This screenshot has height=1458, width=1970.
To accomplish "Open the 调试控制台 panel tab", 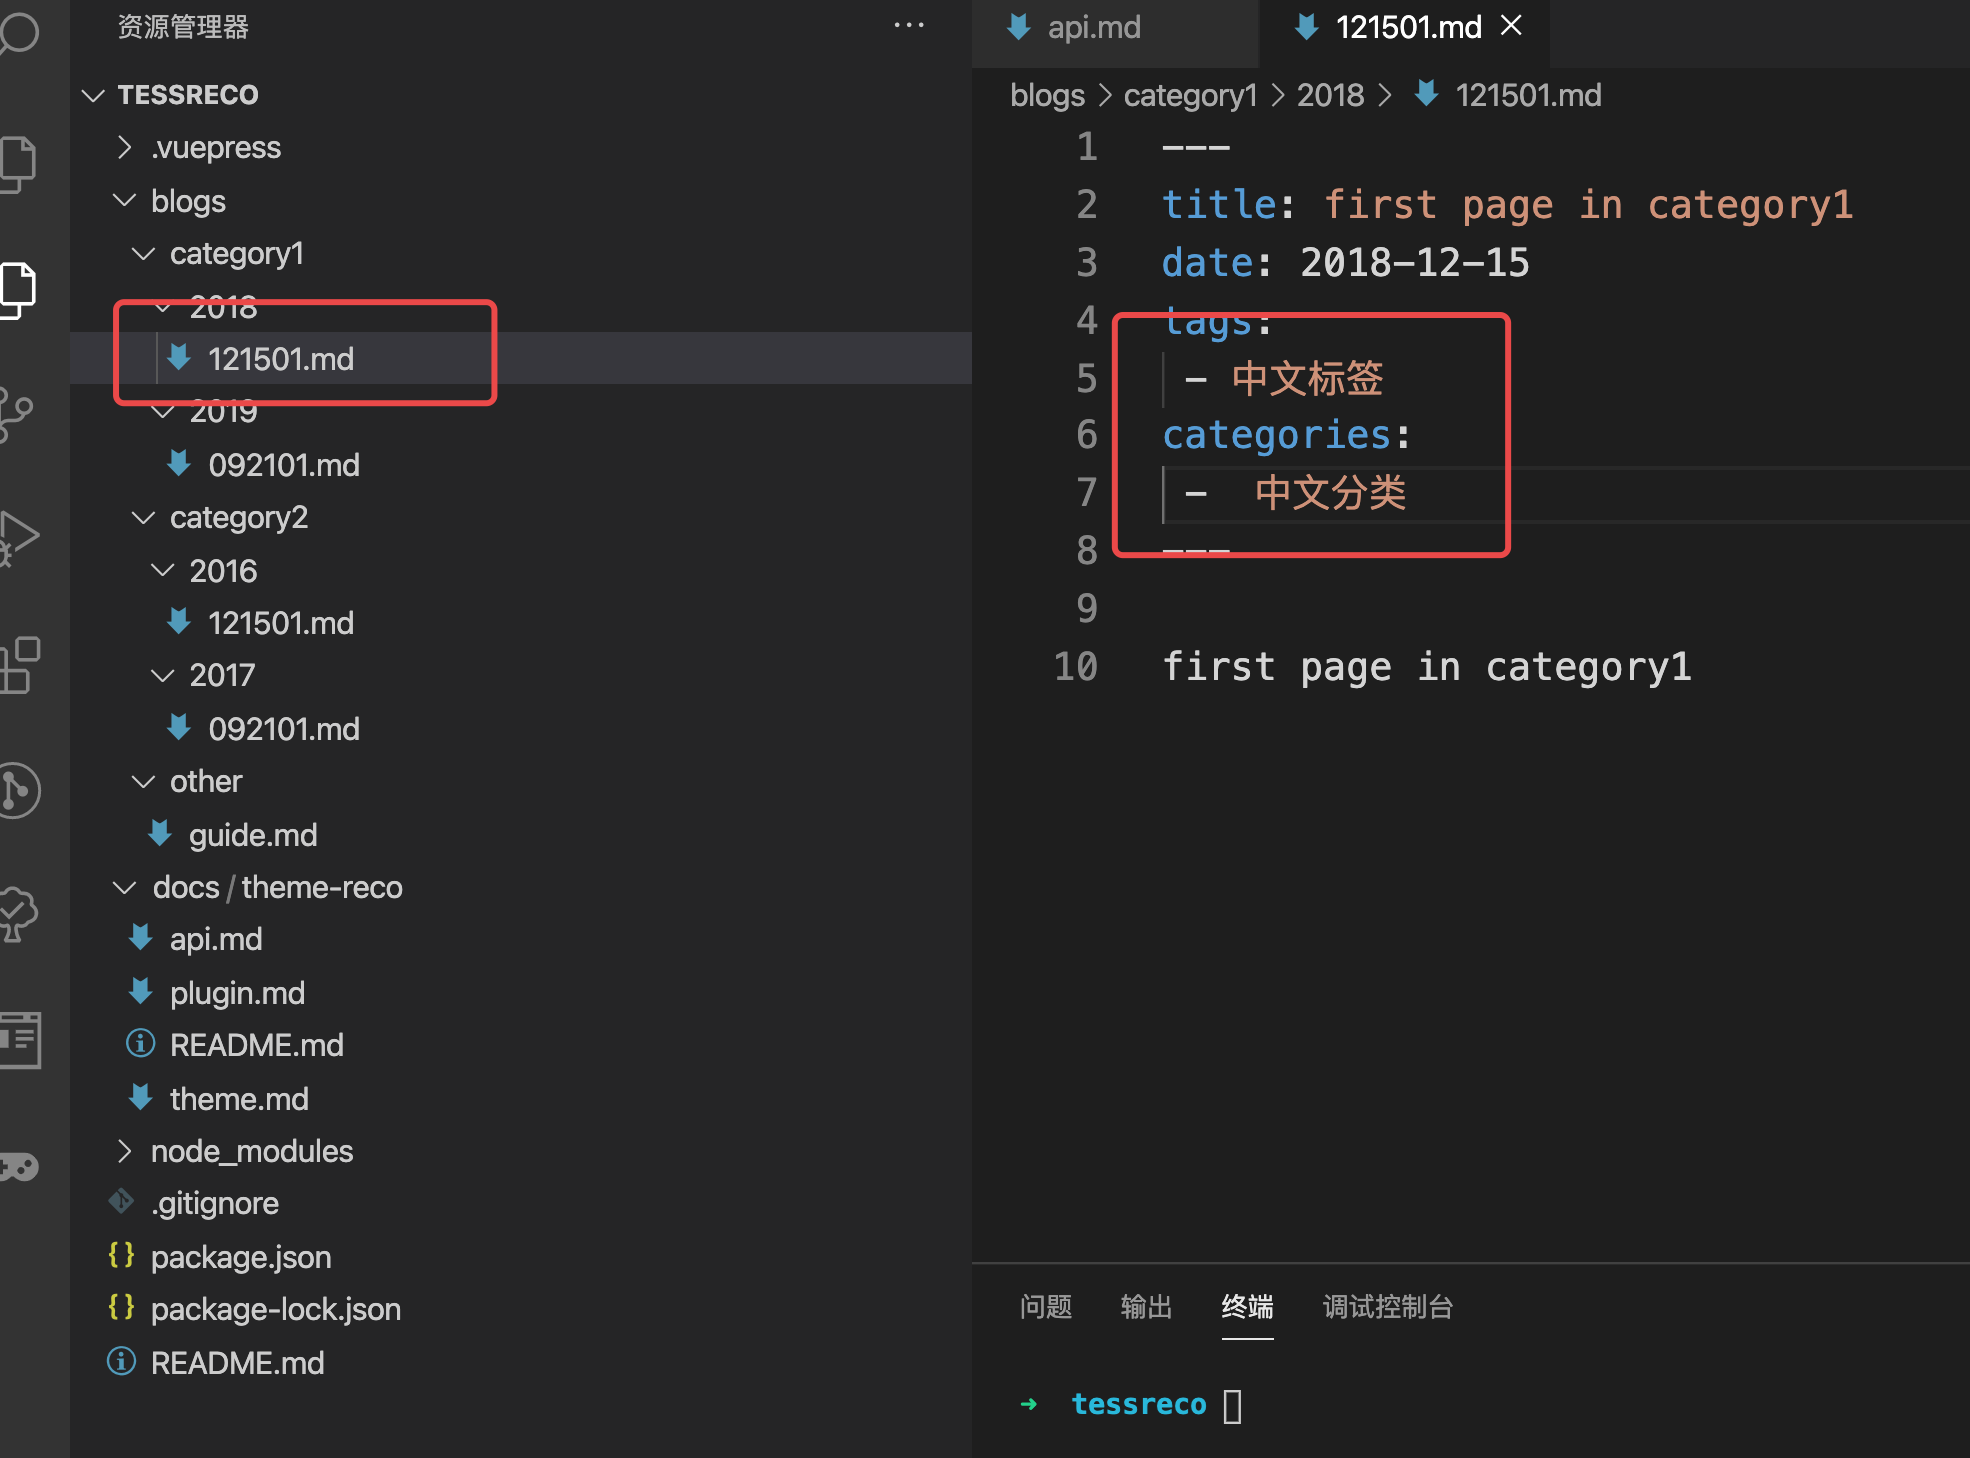I will pyautogui.click(x=1387, y=1307).
